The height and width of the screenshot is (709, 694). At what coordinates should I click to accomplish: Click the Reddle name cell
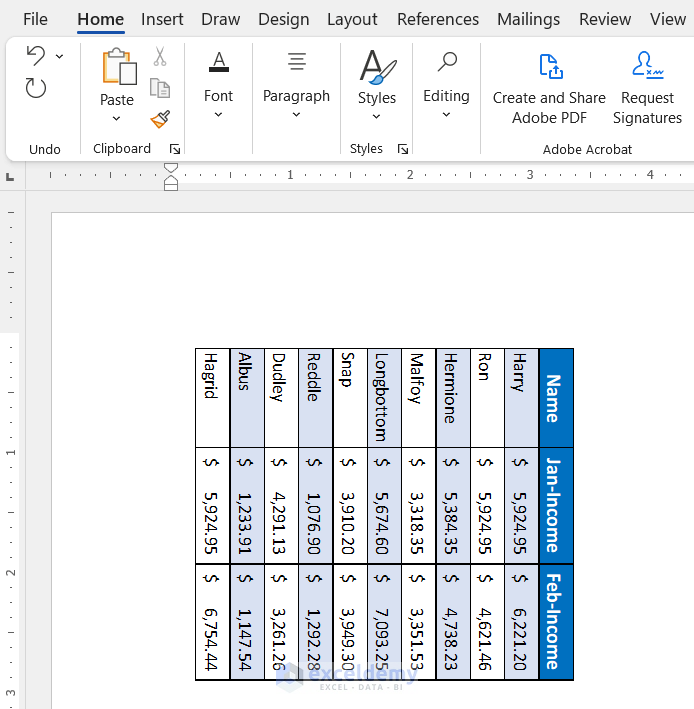pos(316,398)
